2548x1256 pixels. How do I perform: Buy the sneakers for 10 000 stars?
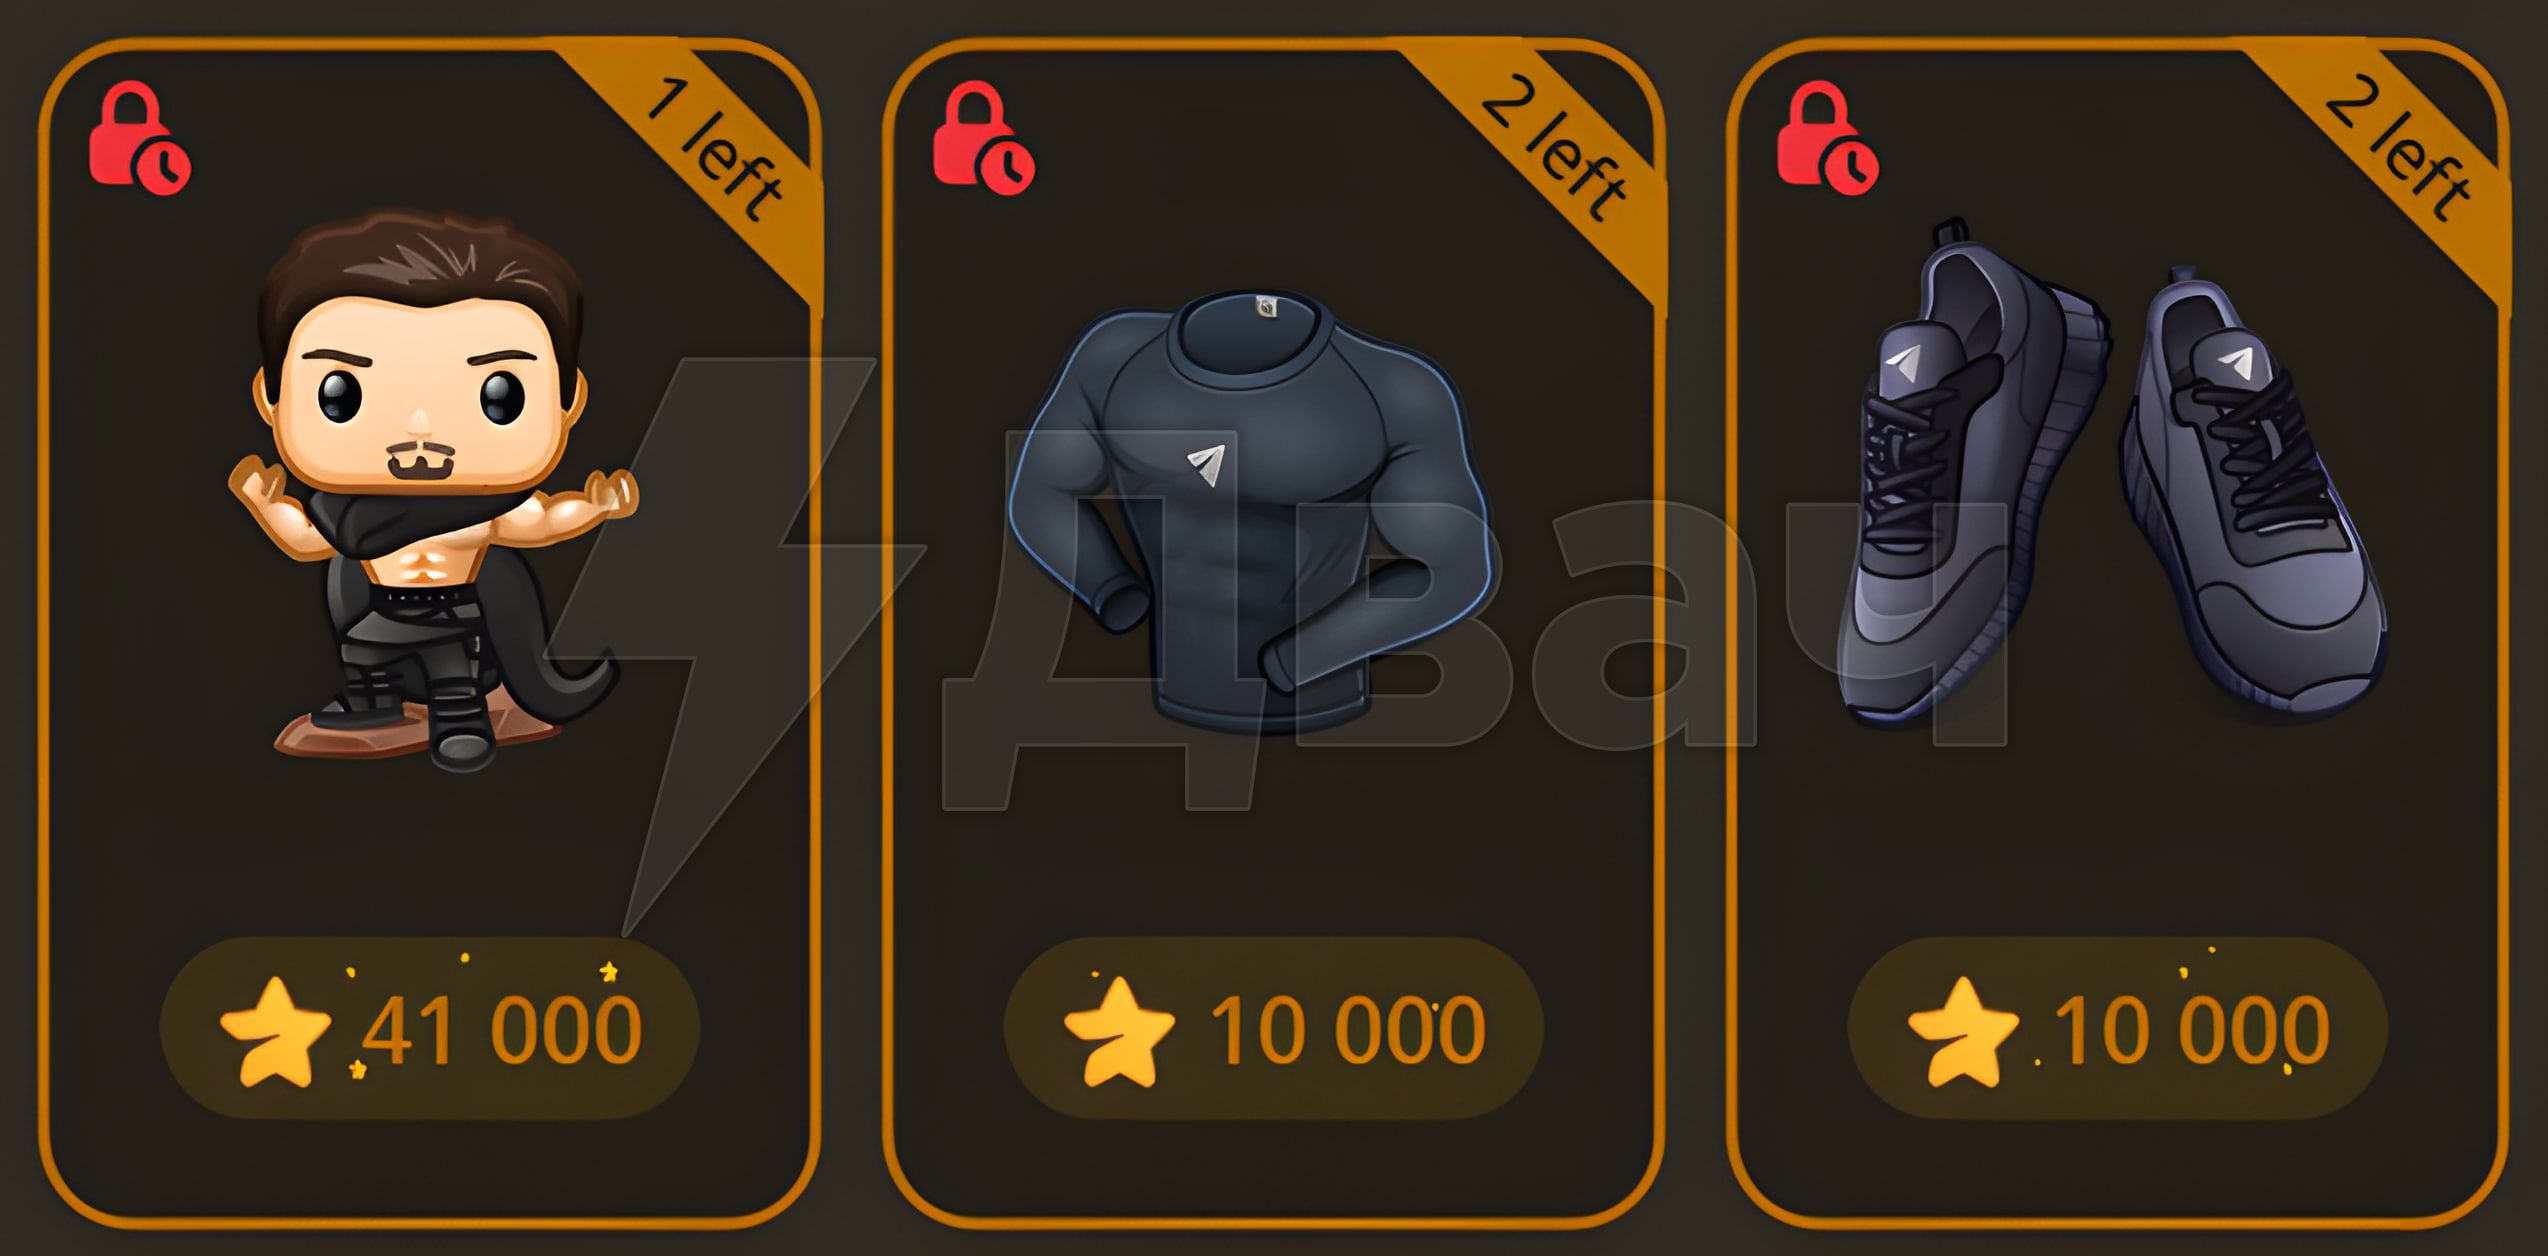[2118, 1028]
